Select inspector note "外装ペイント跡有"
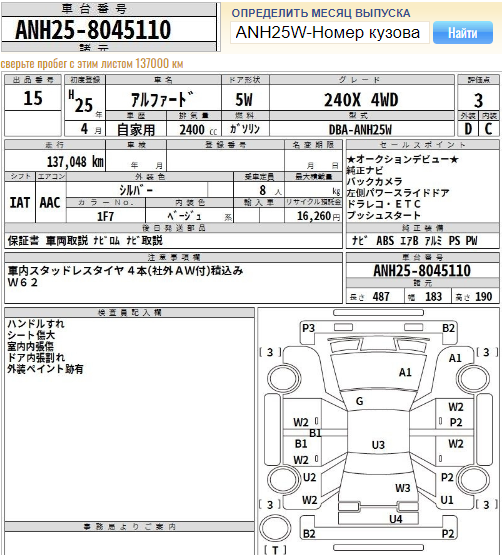This screenshot has height=555, width=502. [x=45, y=369]
